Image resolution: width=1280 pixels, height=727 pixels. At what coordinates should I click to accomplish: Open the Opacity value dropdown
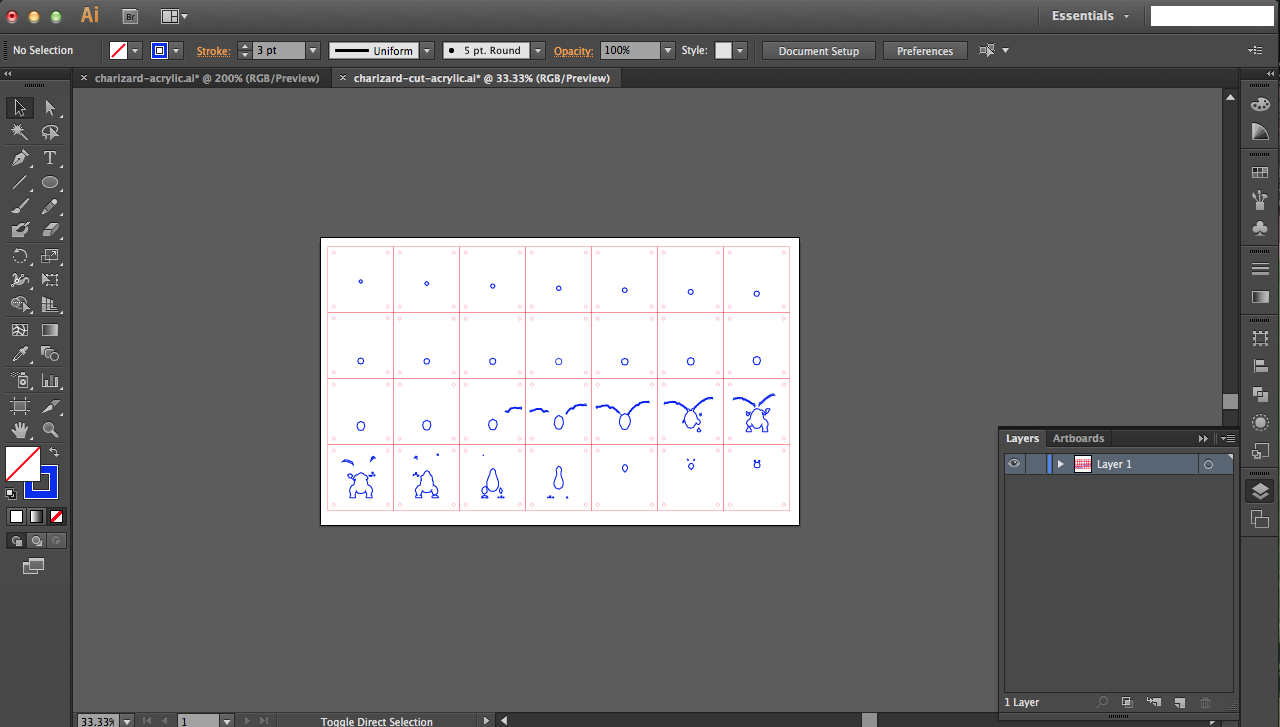click(668, 50)
